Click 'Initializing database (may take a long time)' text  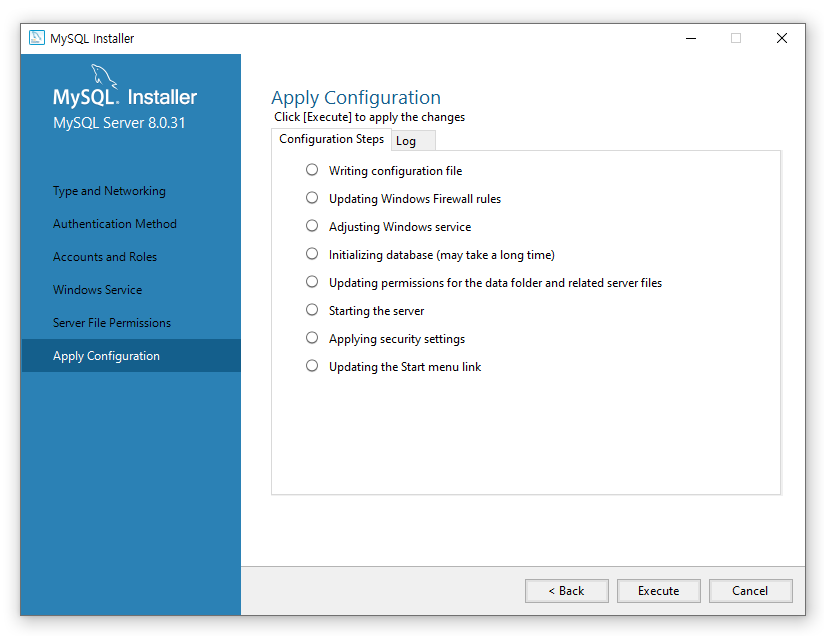(441, 255)
